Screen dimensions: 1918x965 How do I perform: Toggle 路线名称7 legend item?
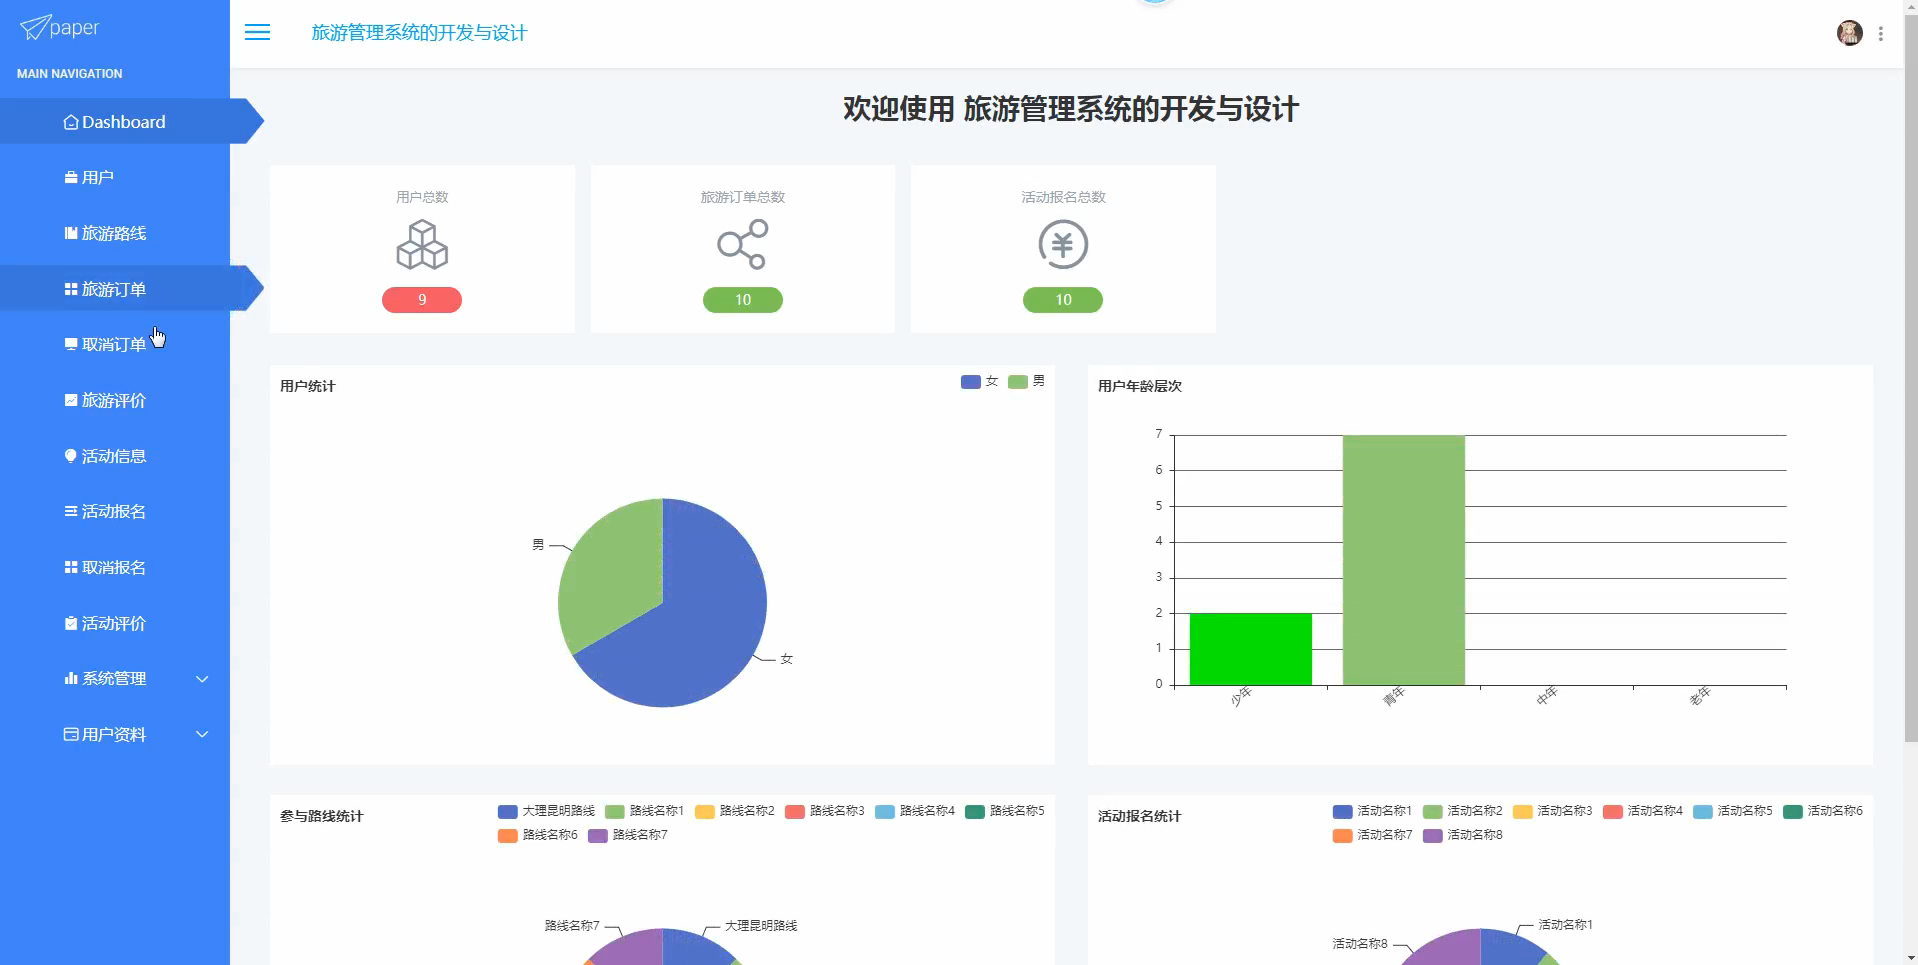(628, 835)
